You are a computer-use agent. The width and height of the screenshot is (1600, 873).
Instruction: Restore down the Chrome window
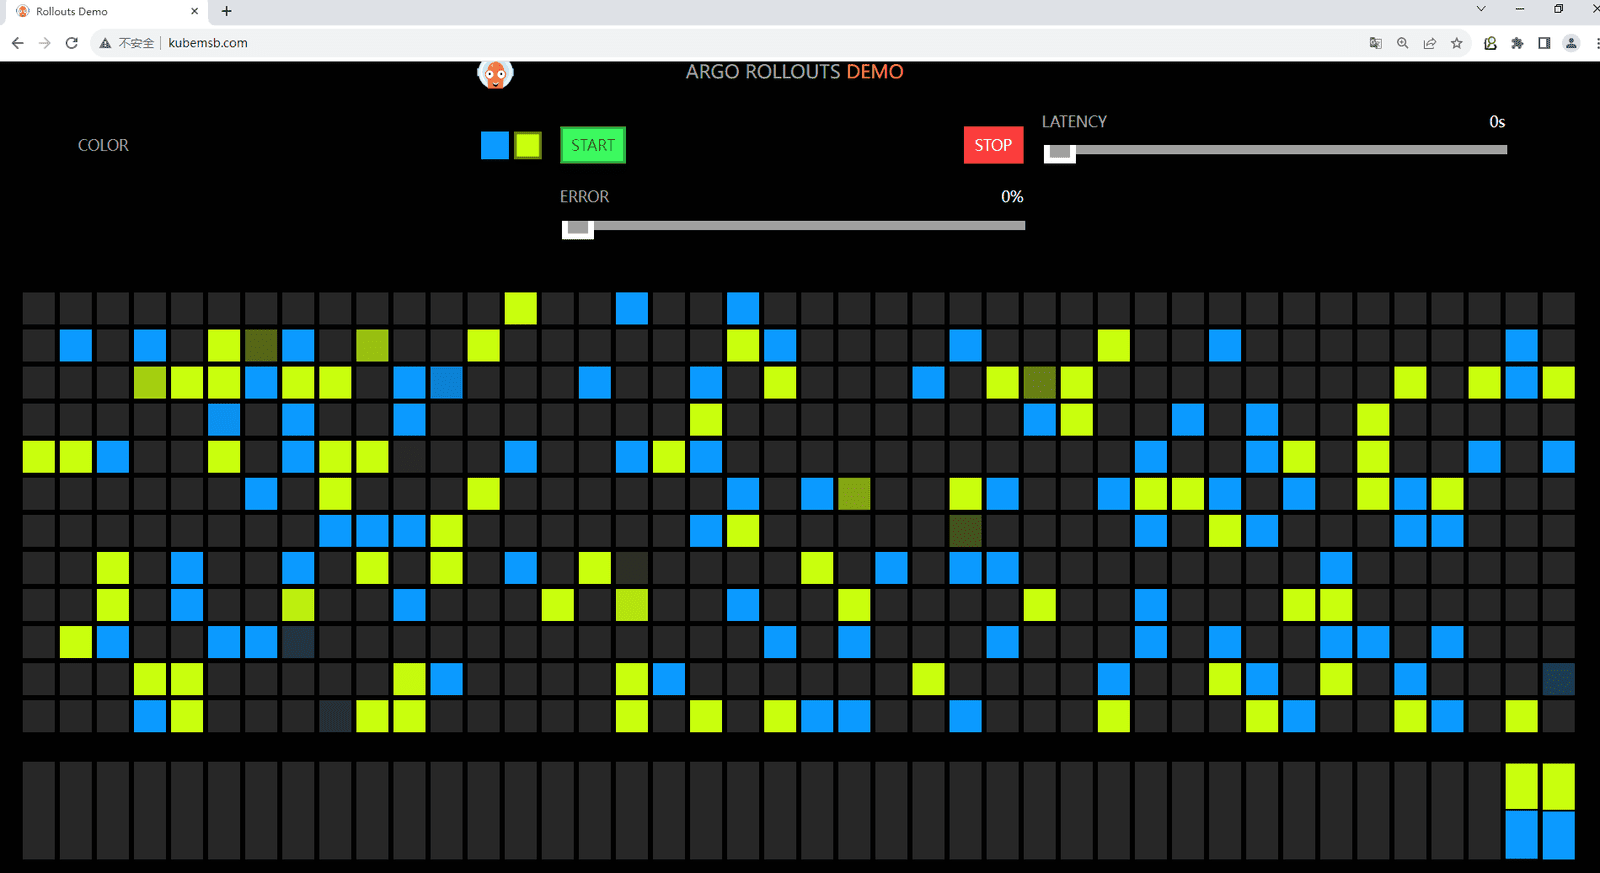pos(1558,9)
